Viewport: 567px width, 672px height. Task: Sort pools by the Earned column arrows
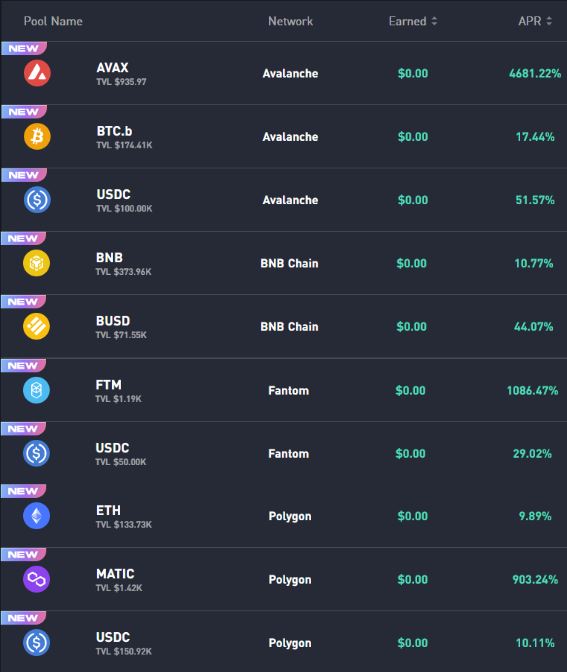(x=434, y=21)
